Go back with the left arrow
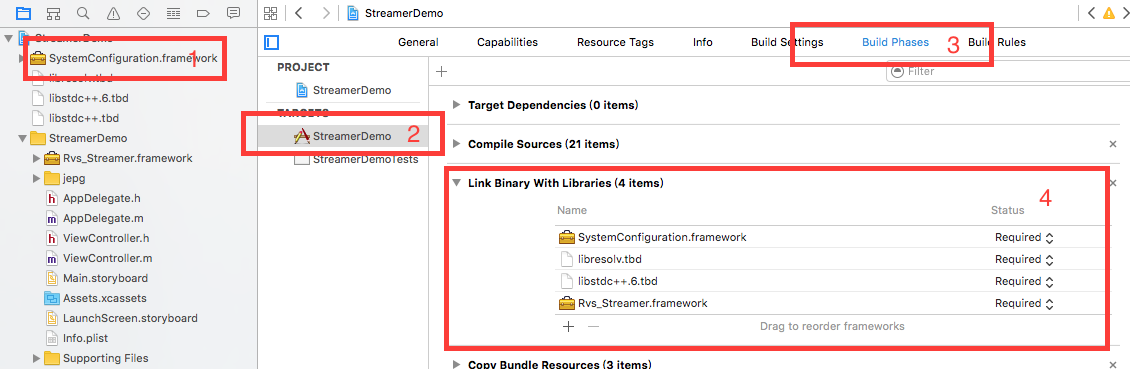This screenshot has width=1130, height=369. point(299,12)
